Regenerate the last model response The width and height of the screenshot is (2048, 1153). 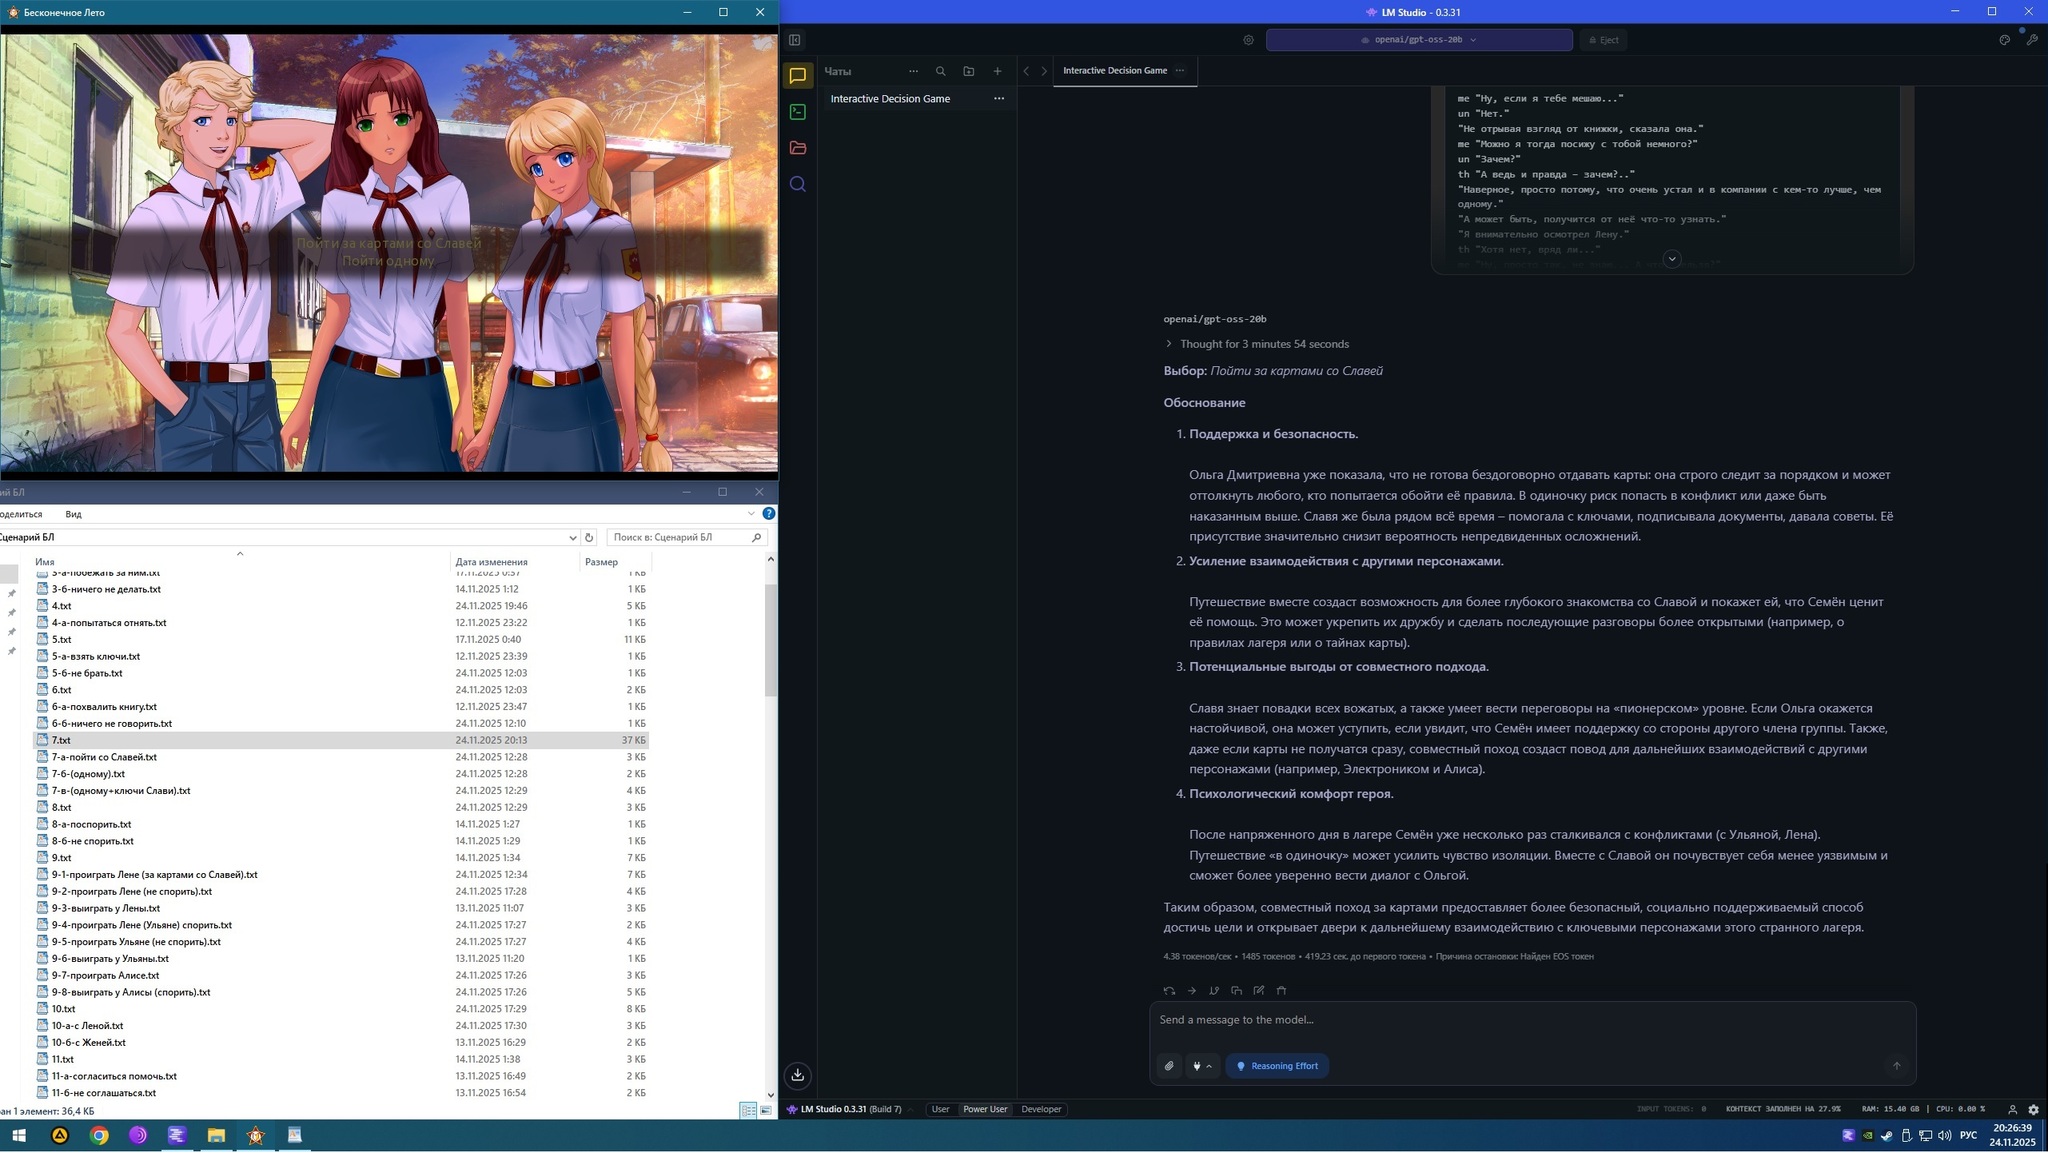pos(1169,991)
